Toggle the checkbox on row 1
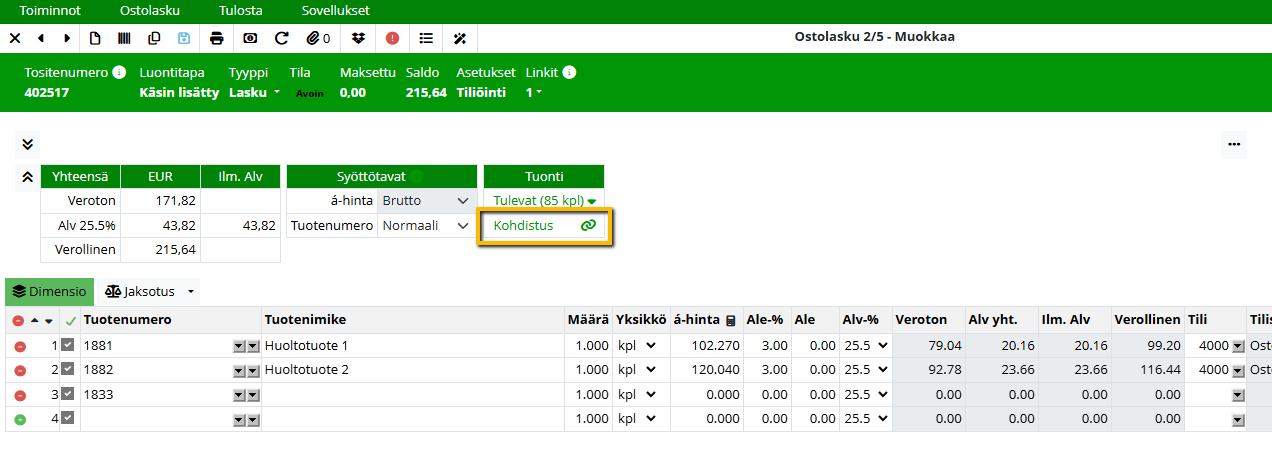The height and width of the screenshot is (451, 1272). click(68, 345)
